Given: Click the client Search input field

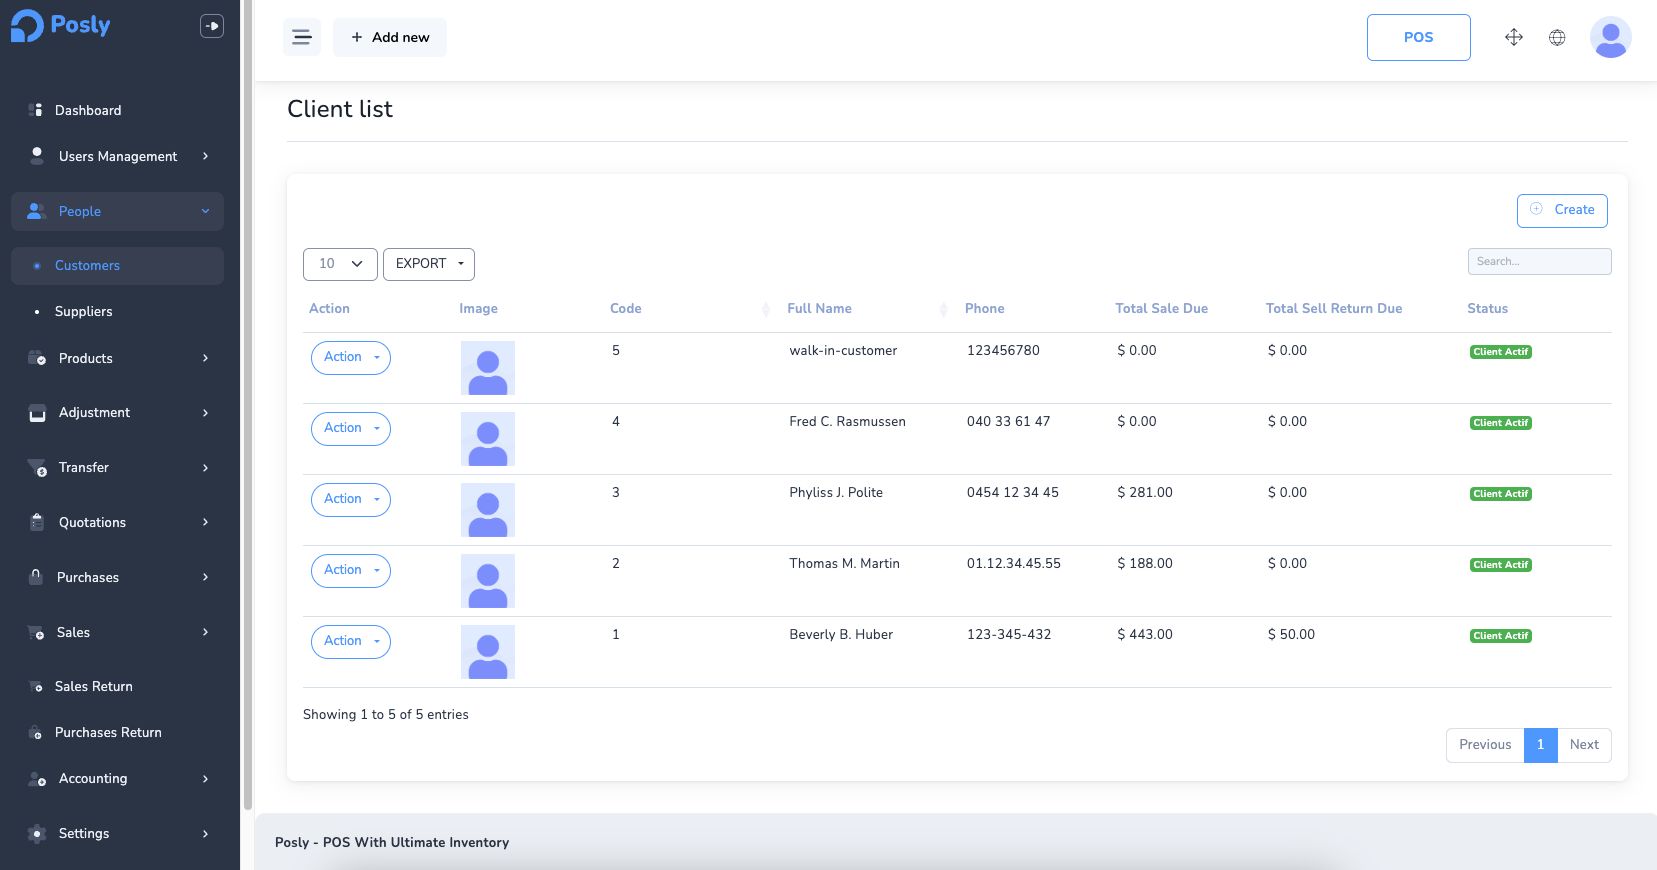Looking at the screenshot, I should point(1539,262).
